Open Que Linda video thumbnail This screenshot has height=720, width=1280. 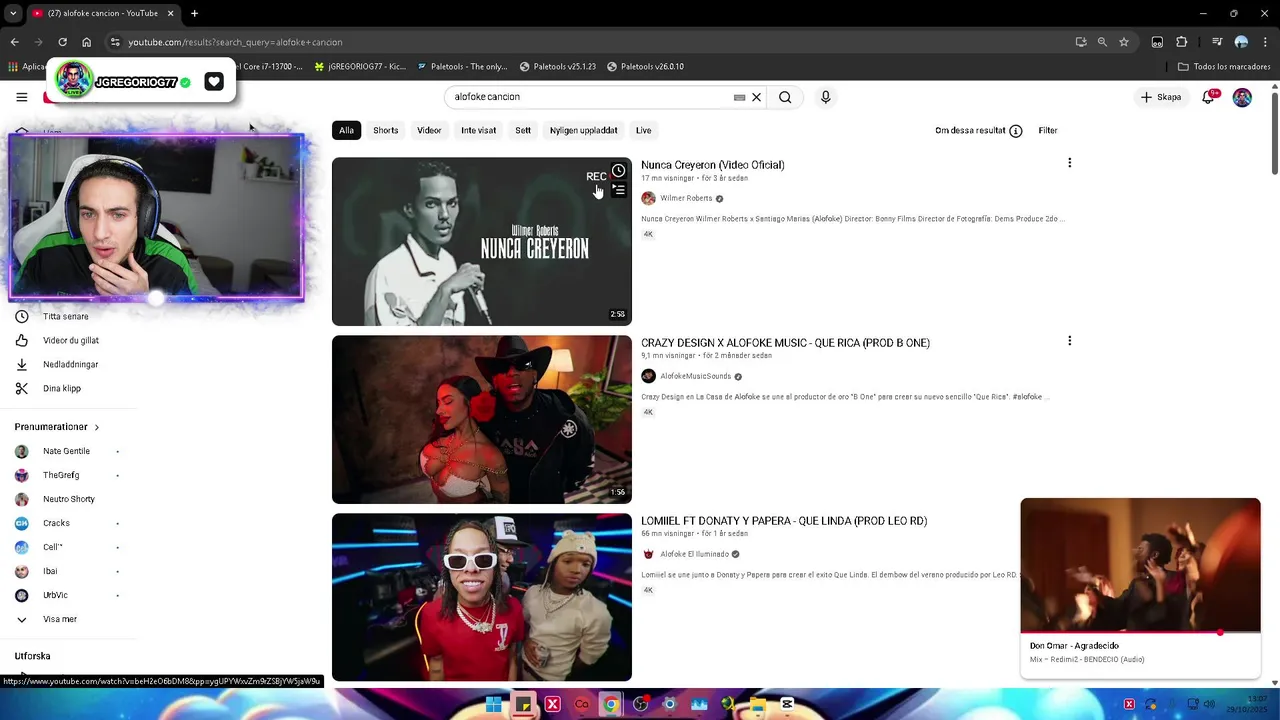pyautogui.click(x=481, y=597)
